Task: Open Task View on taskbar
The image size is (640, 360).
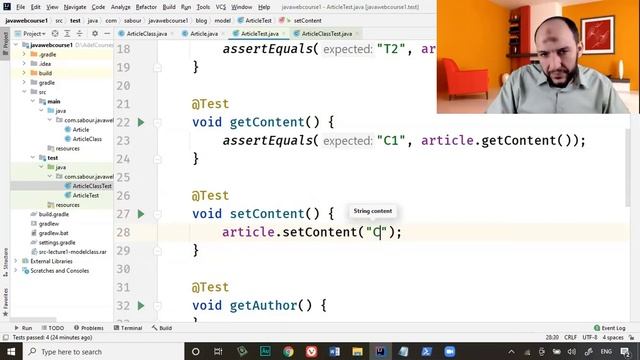Action: [218, 351]
